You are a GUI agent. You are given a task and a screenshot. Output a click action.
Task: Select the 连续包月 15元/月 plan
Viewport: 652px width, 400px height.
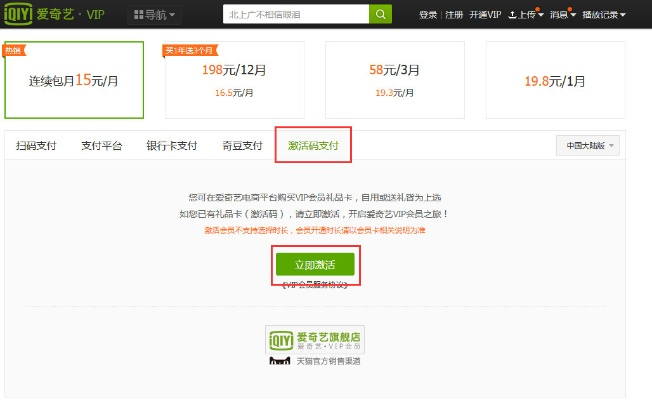tap(74, 80)
